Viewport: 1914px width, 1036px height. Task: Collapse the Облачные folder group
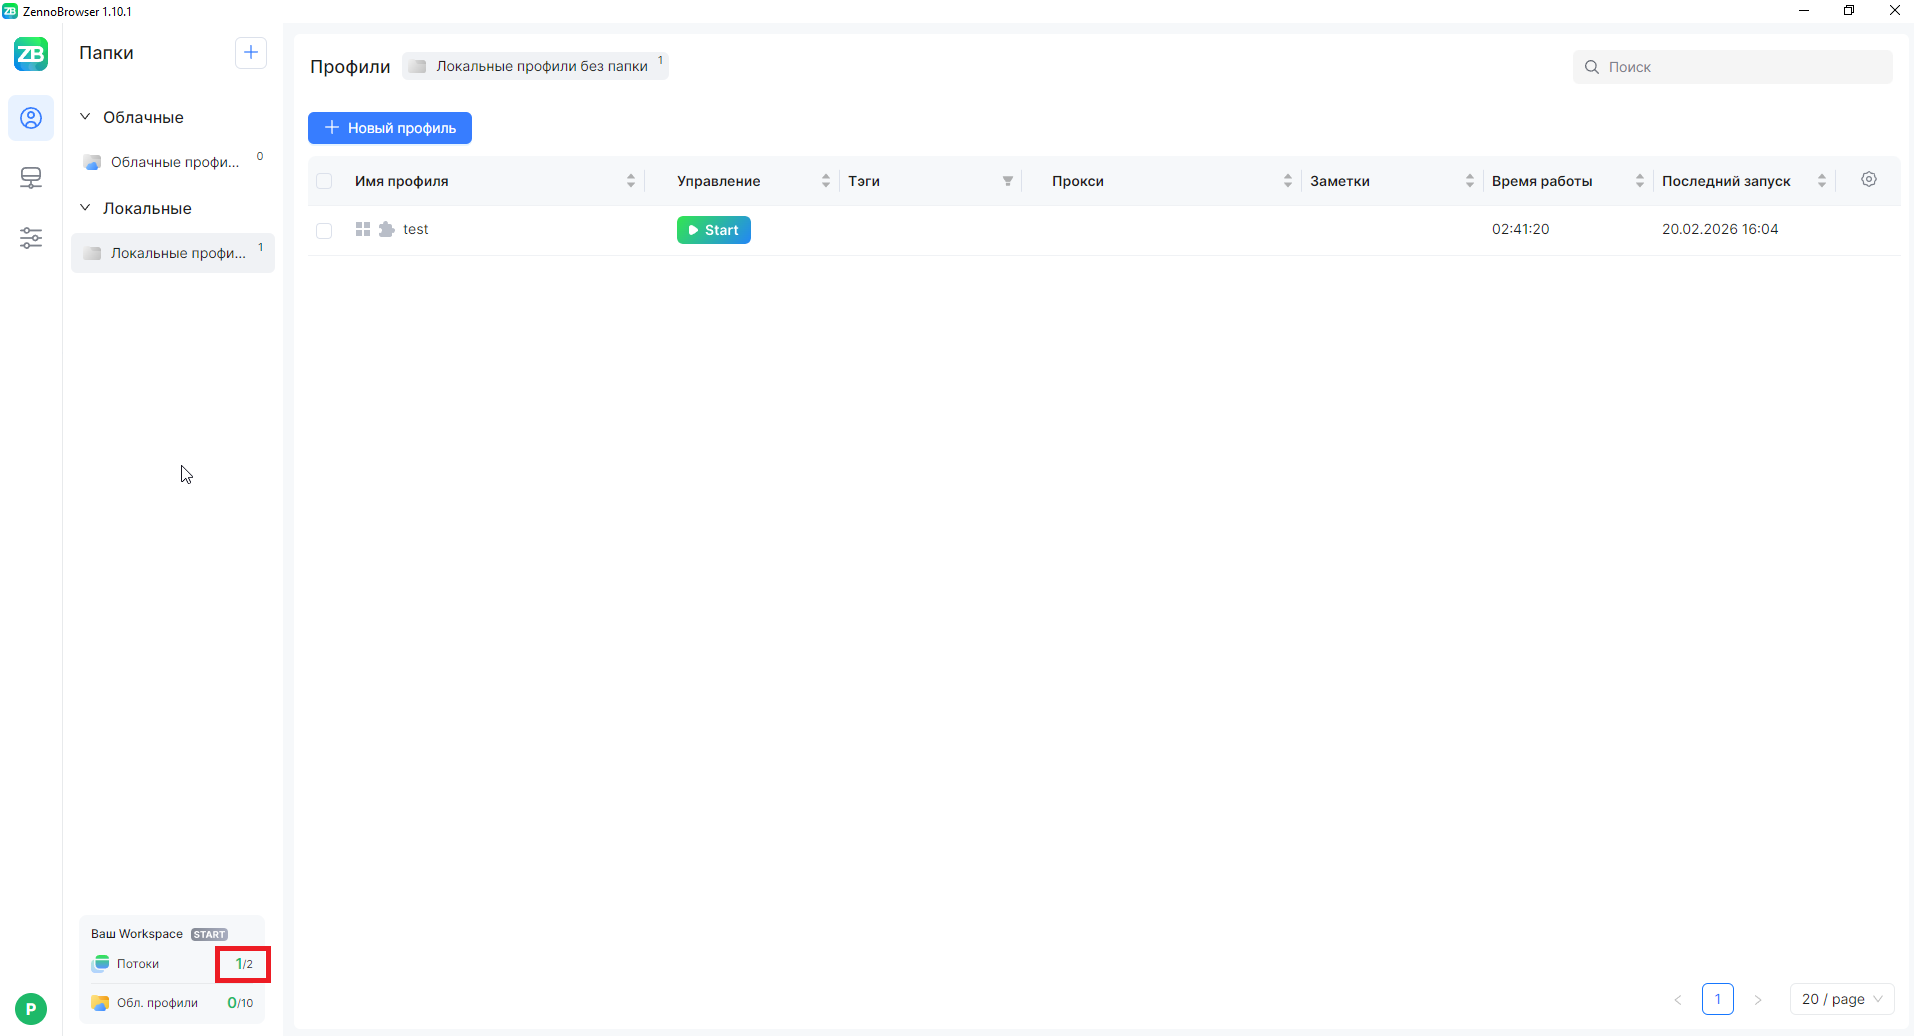tap(85, 117)
